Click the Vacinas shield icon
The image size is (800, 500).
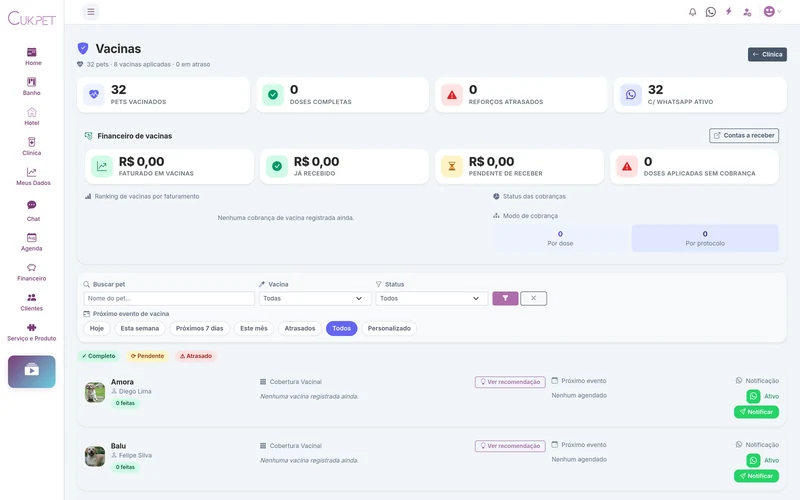(x=83, y=48)
